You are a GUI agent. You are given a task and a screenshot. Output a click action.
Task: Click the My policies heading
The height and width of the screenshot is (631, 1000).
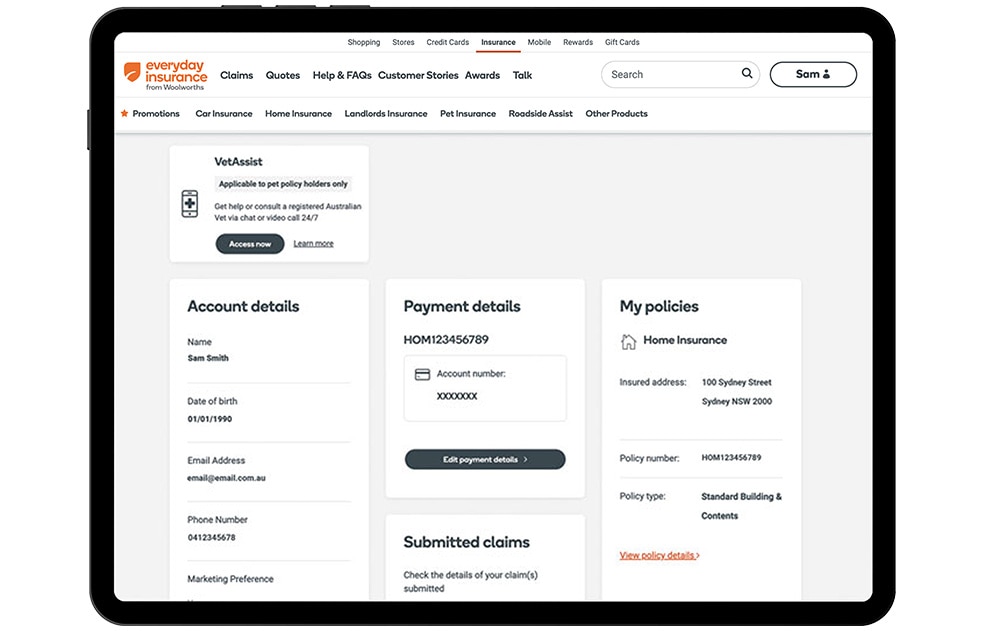click(659, 306)
